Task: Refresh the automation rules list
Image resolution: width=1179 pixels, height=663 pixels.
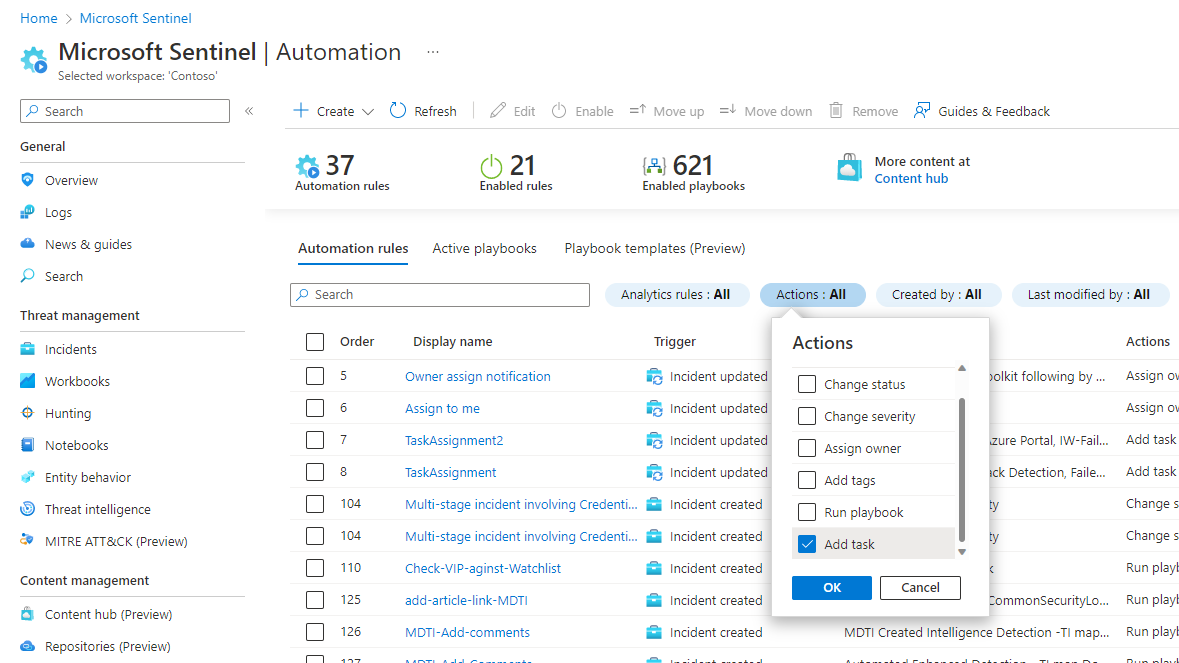Action: coord(422,110)
